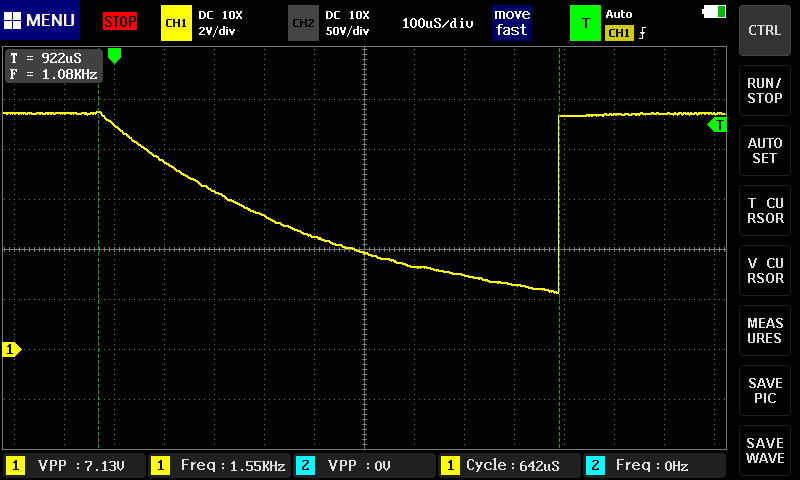Select the CH1 trigger source label
This screenshot has height=480, width=800.
pos(619,33)
